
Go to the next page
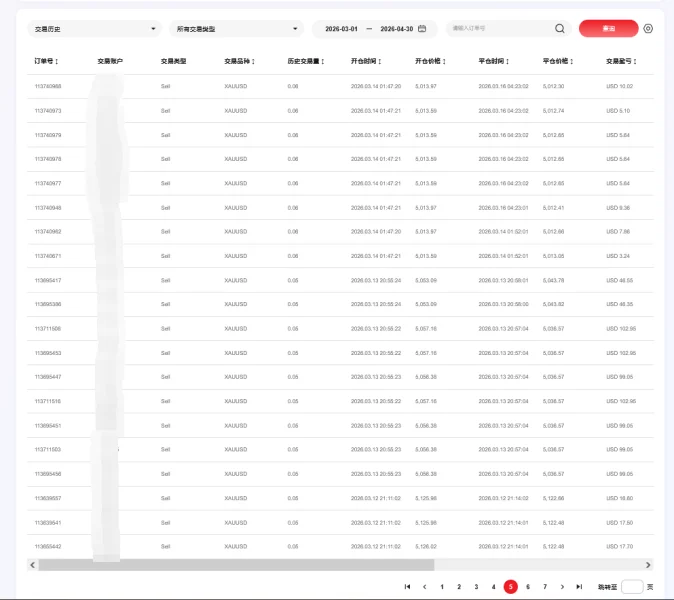click(x=562, y=587)
